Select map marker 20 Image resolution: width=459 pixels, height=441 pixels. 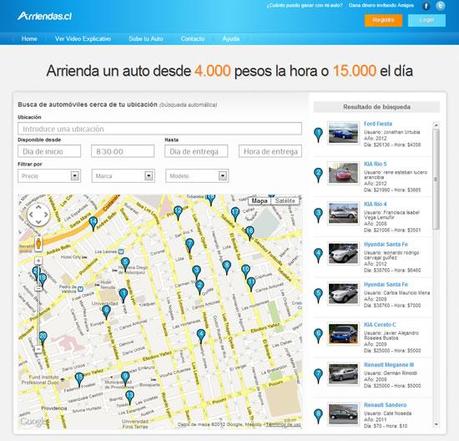pos(43,338)
